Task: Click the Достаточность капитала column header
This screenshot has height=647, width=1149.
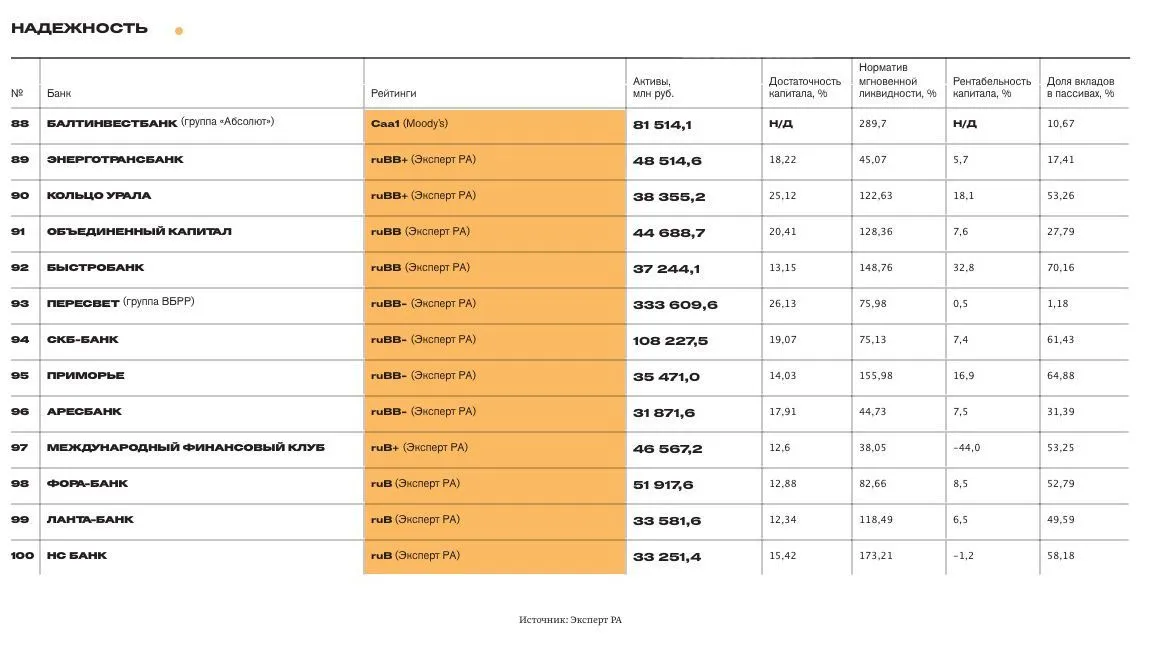Action: pos(805,87)
